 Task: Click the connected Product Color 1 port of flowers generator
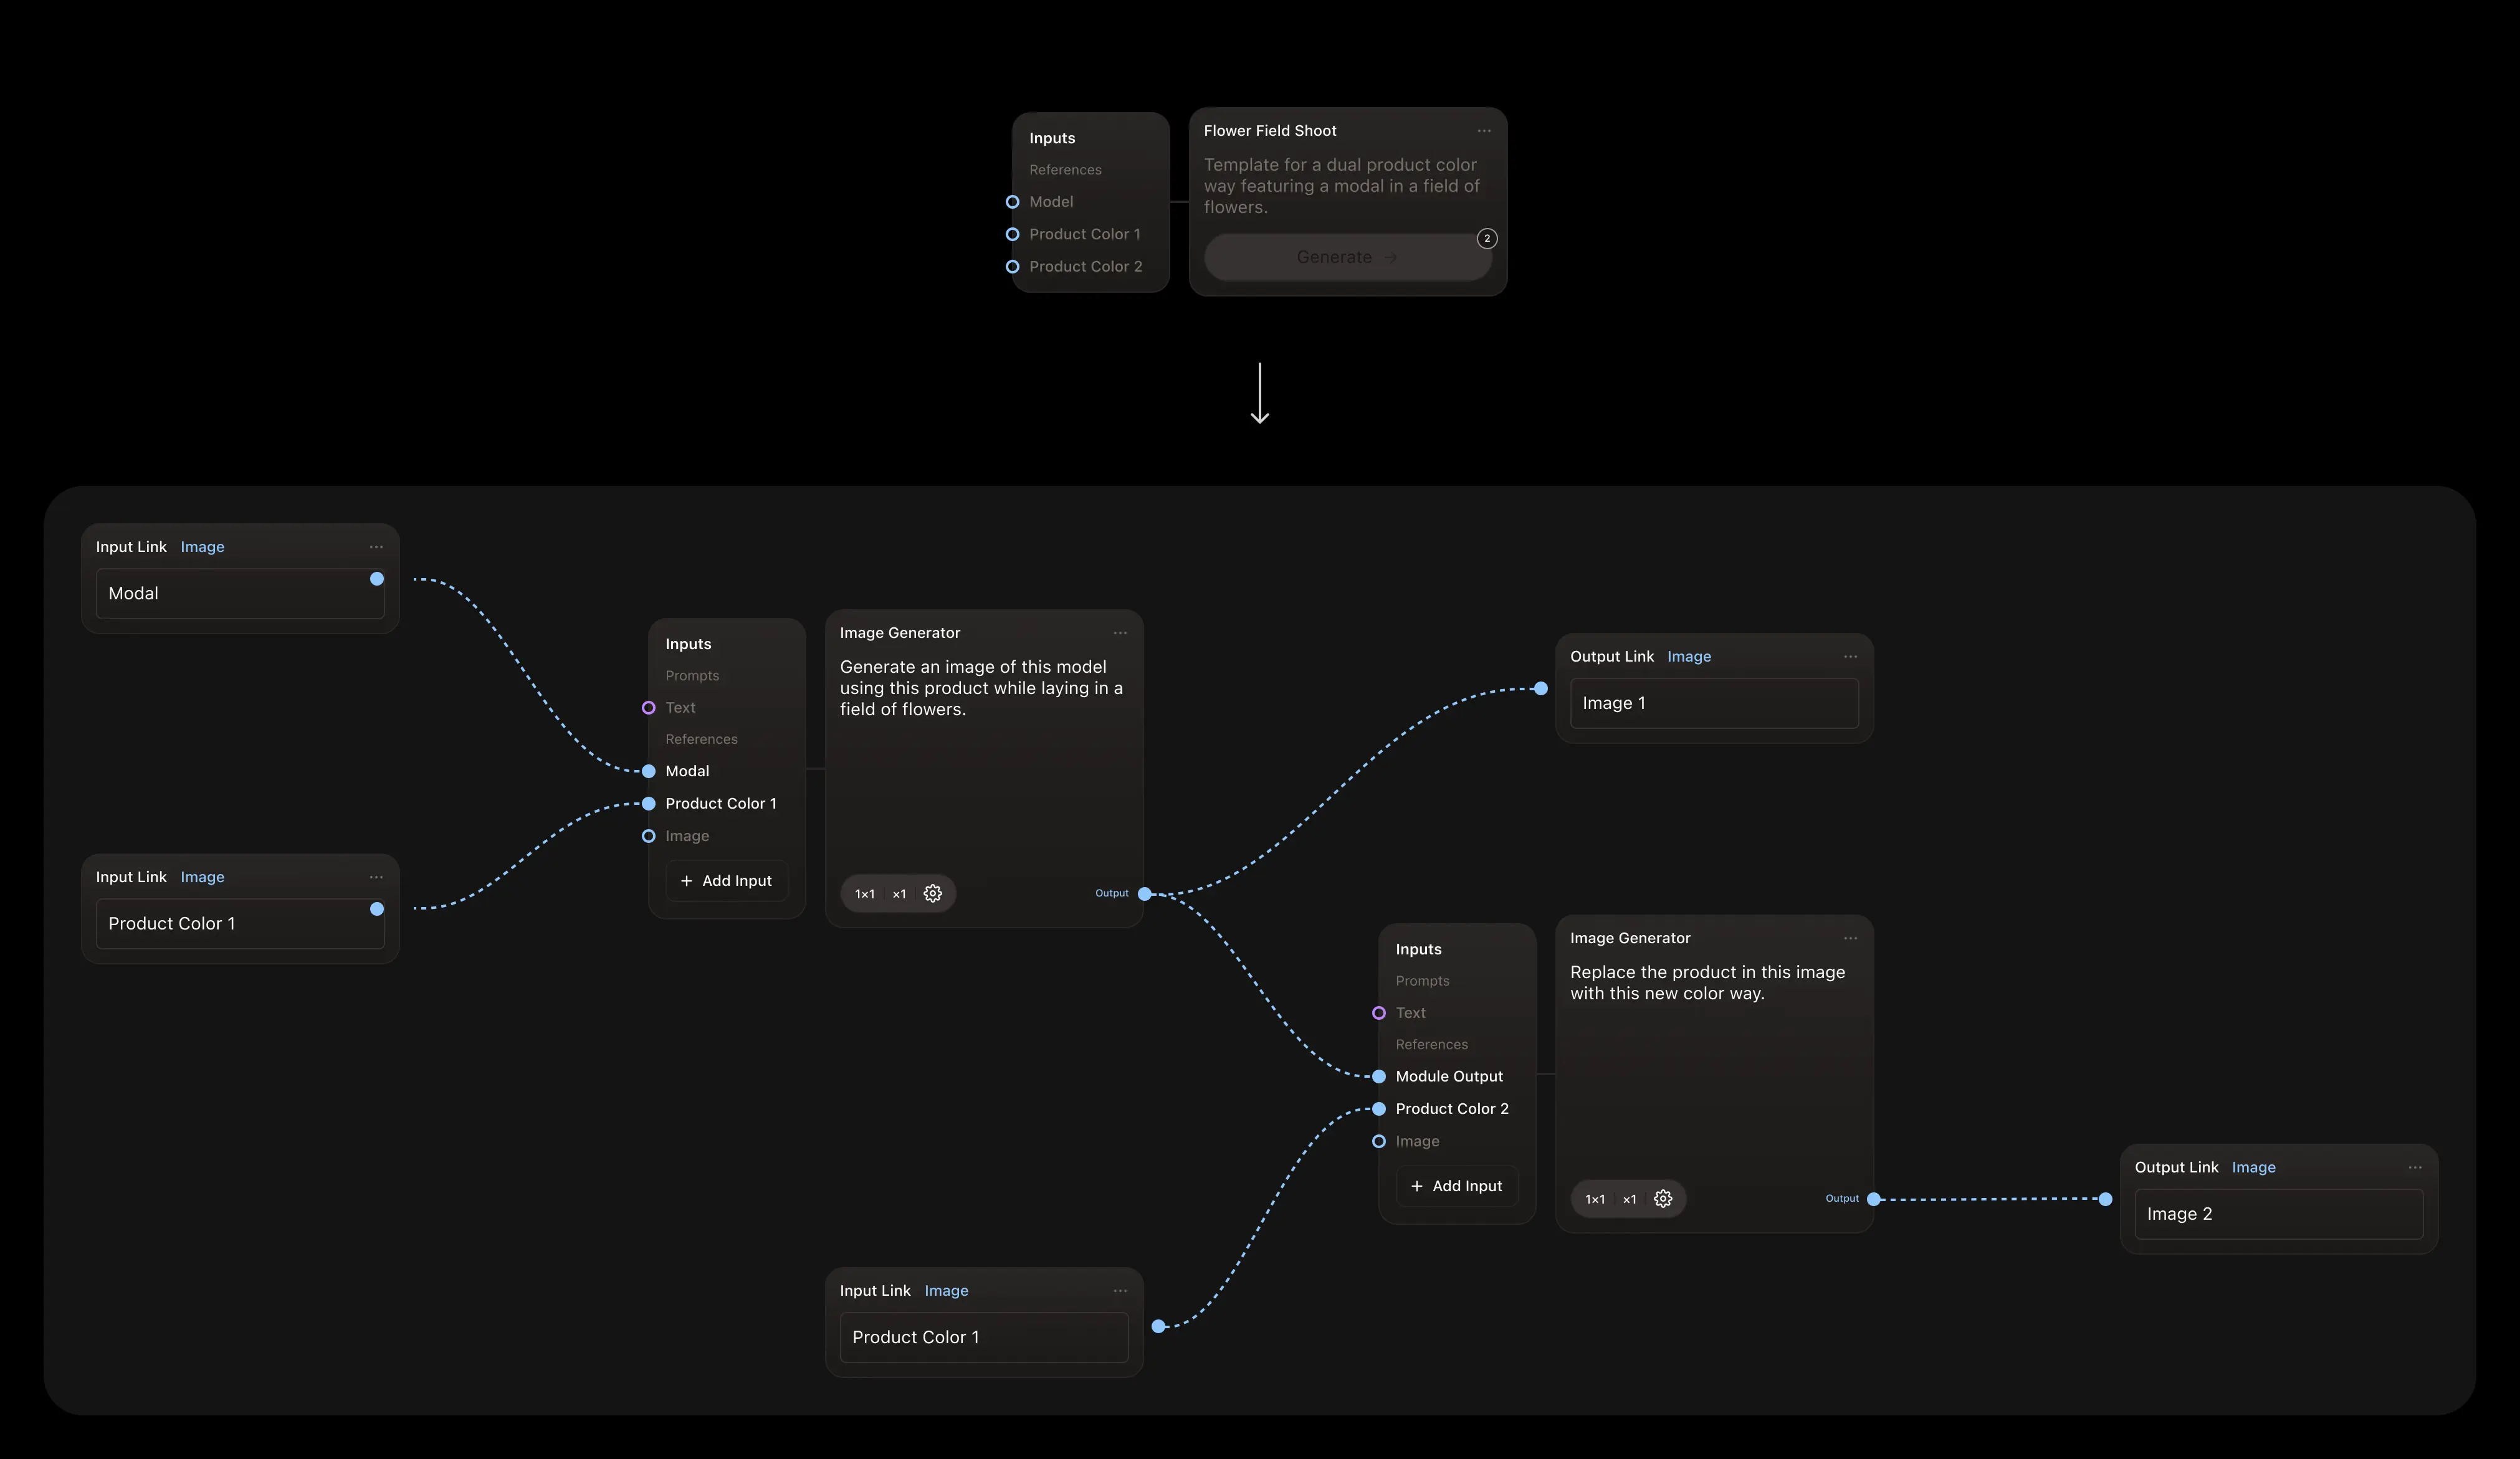coord(648,804)
